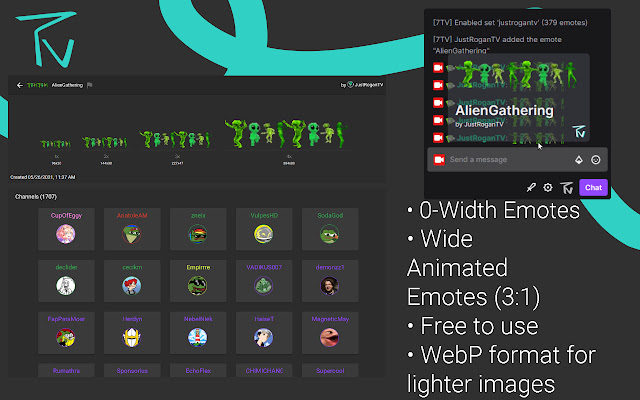Image resolution: width=640 pixels, height=400 pixels.
Task: Open Empirrre's channel avatar
Action: tap(198, 286)
